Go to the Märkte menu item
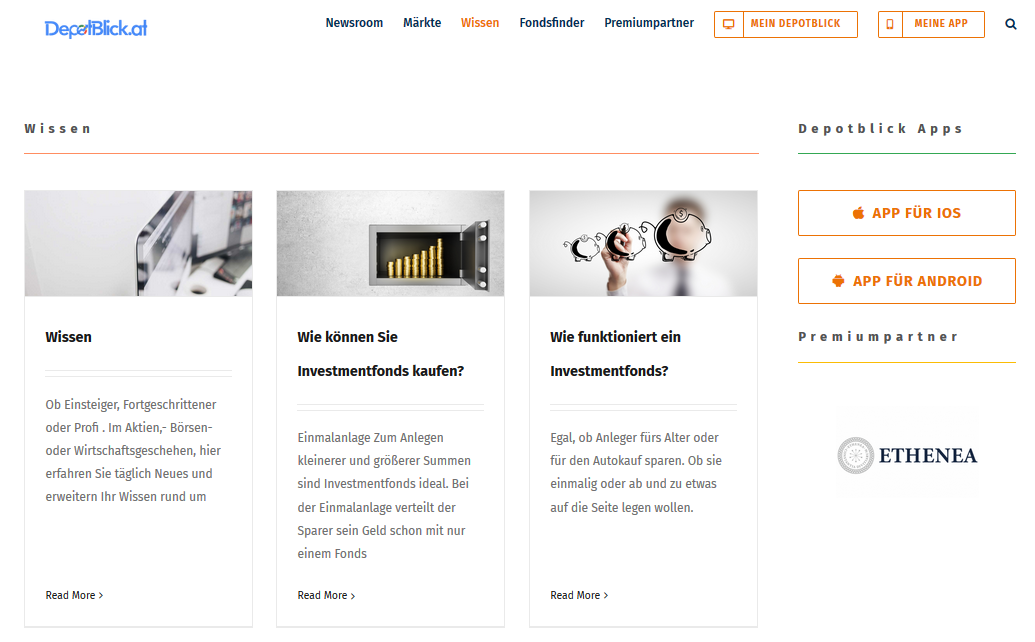1035x642 pixels. pos(422,23)
